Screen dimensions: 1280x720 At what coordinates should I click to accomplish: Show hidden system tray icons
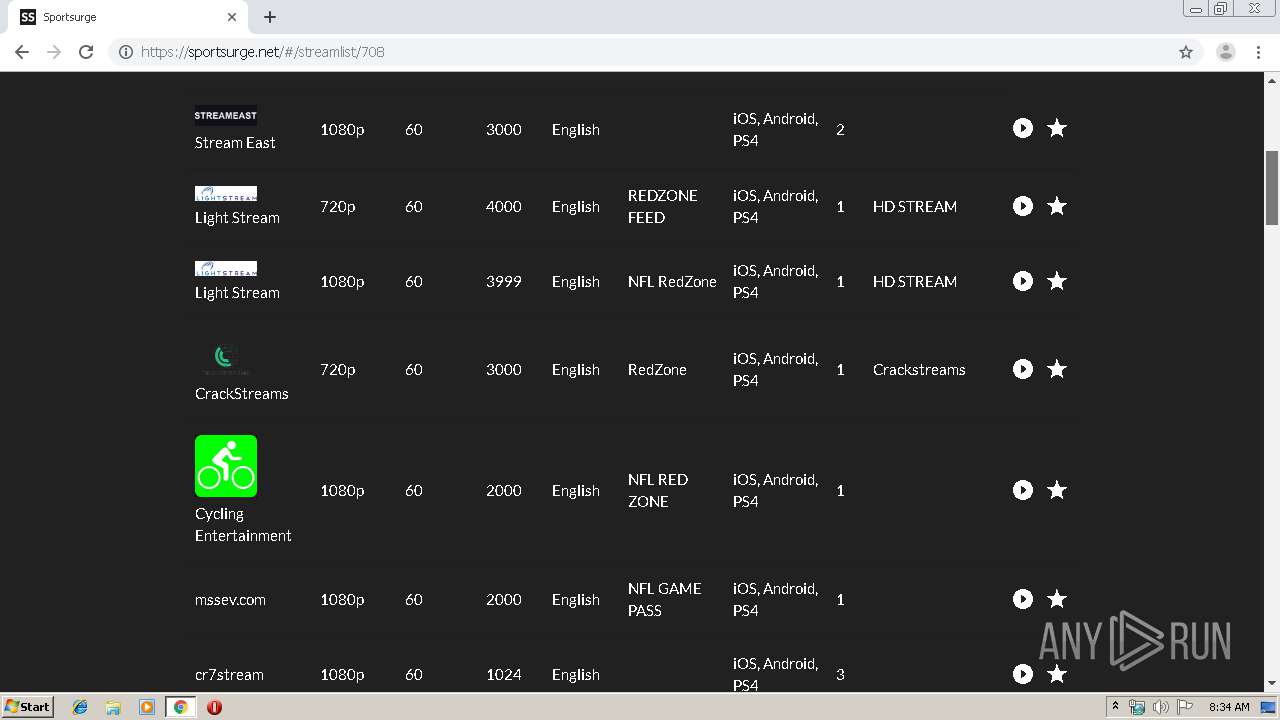coord(1116,706)
